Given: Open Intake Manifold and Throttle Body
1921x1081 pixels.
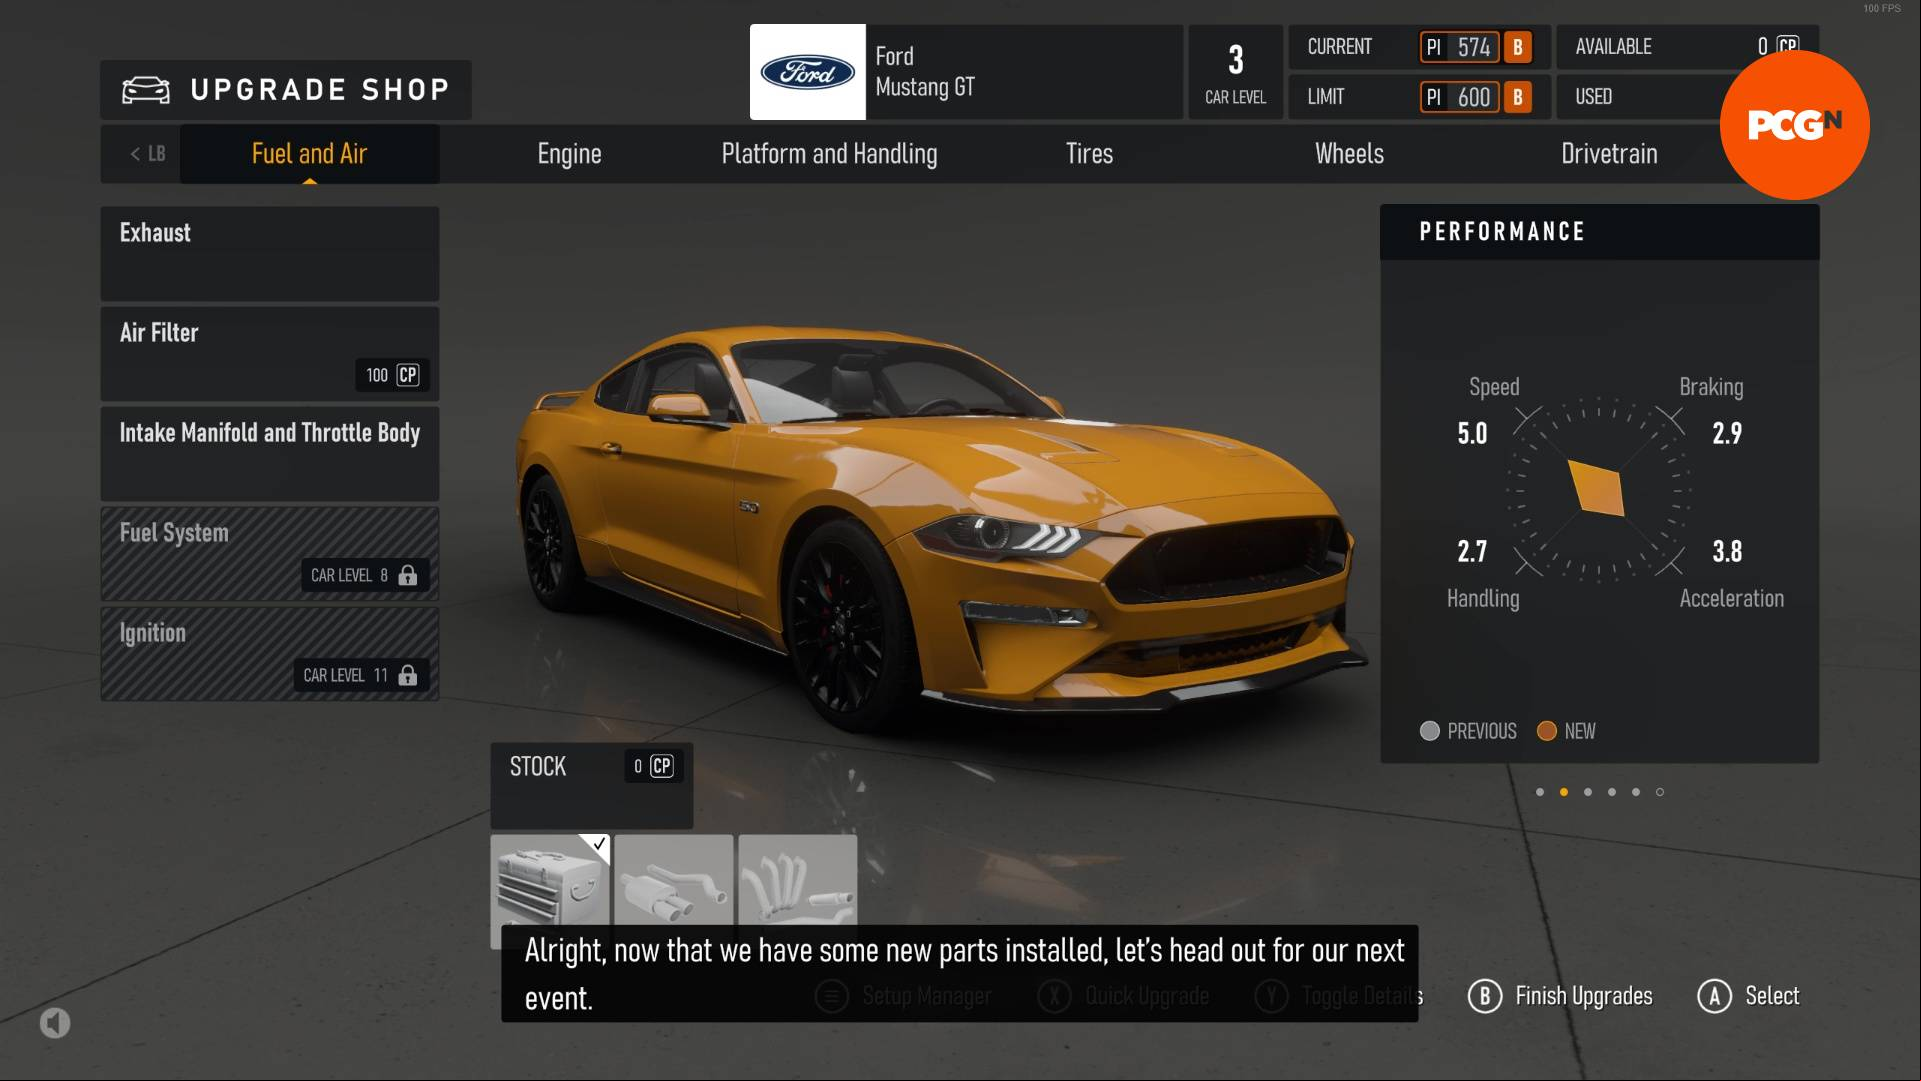Looking at the screenshot, I should [x=270, y=454].
